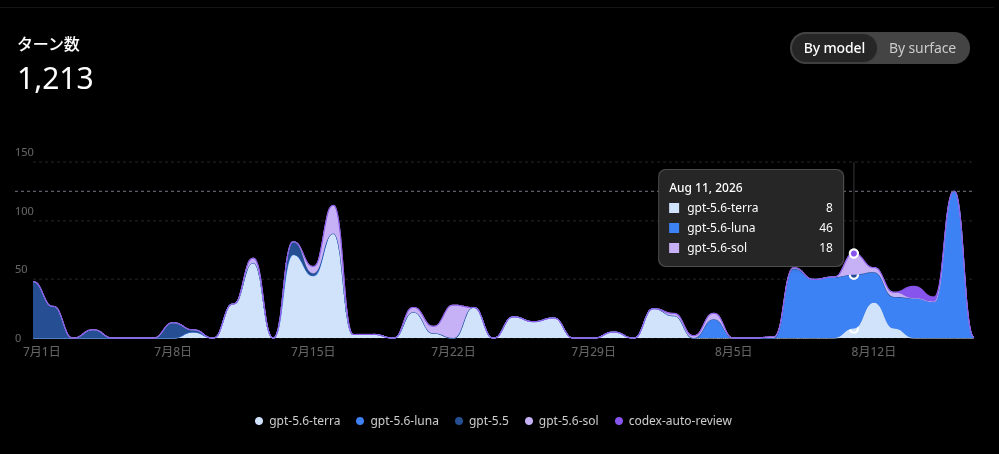Toggle gpt-5.6-luna legend dot
Screen dimensions: 999x454
[360, 421]
